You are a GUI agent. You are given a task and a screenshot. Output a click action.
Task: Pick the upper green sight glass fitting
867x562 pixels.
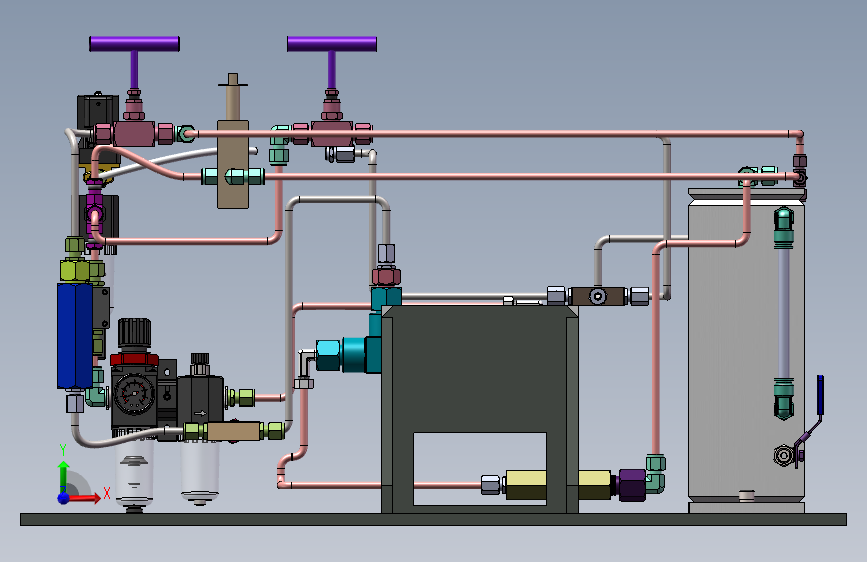coord(784,227)
